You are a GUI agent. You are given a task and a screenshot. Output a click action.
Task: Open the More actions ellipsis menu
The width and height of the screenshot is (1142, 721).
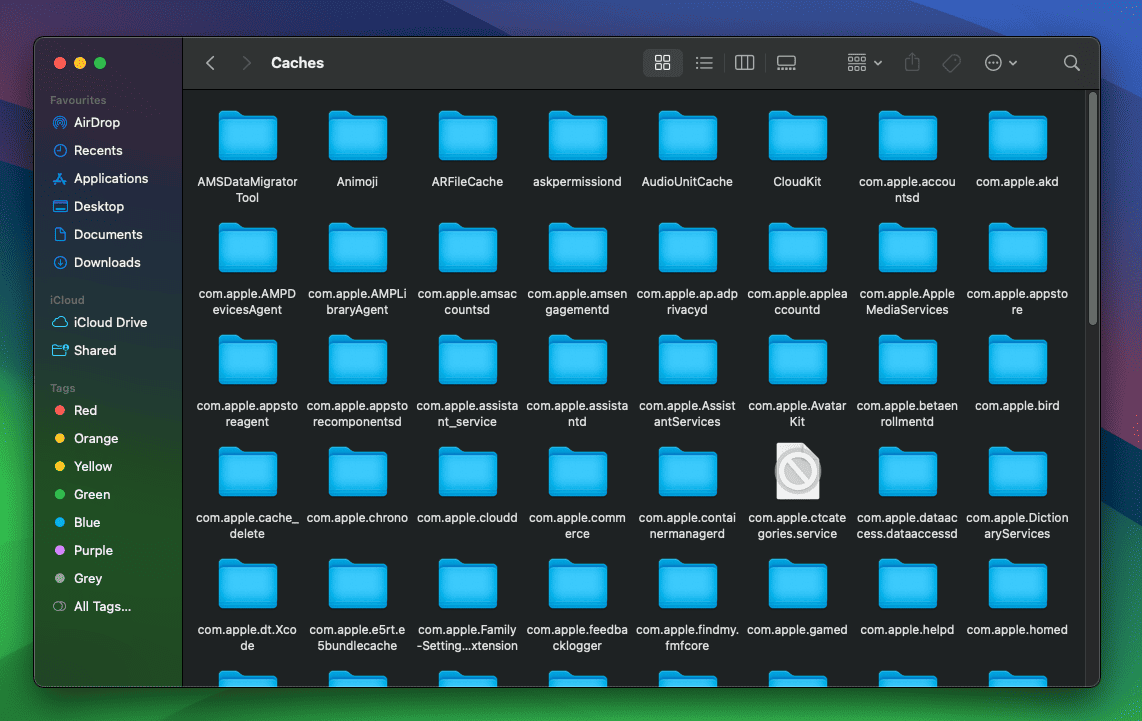(1001, 63)
